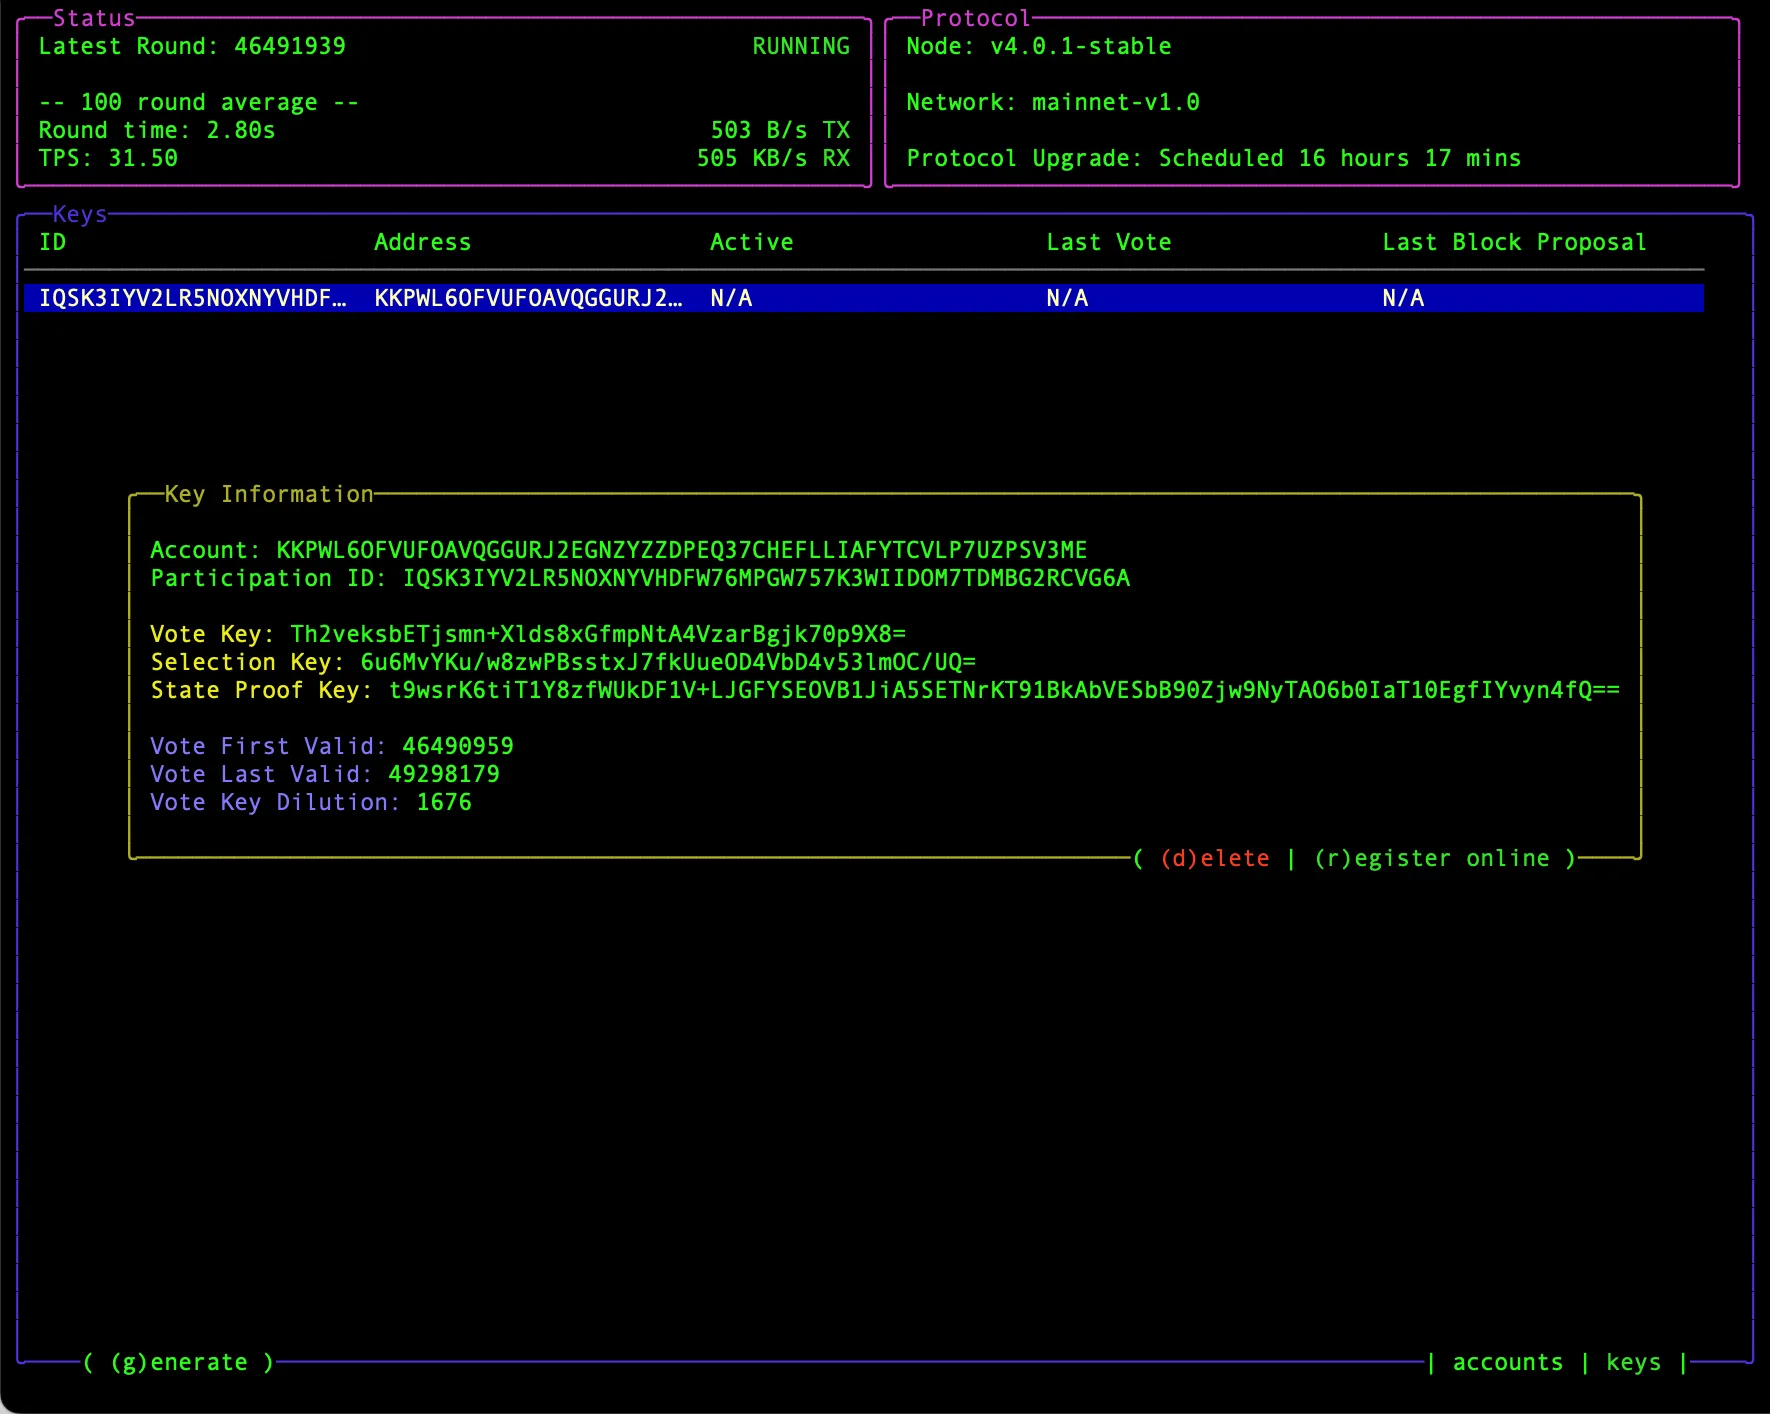
Task: Click the Last Vote column header
Action: click(x=1108, y=242)
